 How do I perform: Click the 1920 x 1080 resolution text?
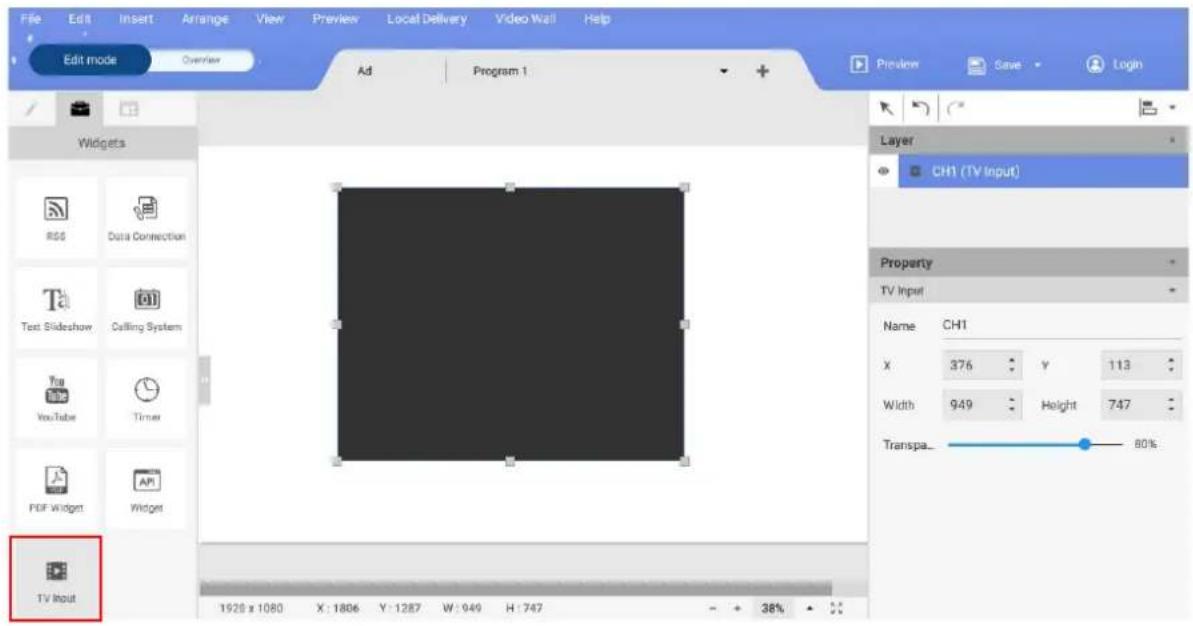[x=251, y=609]
